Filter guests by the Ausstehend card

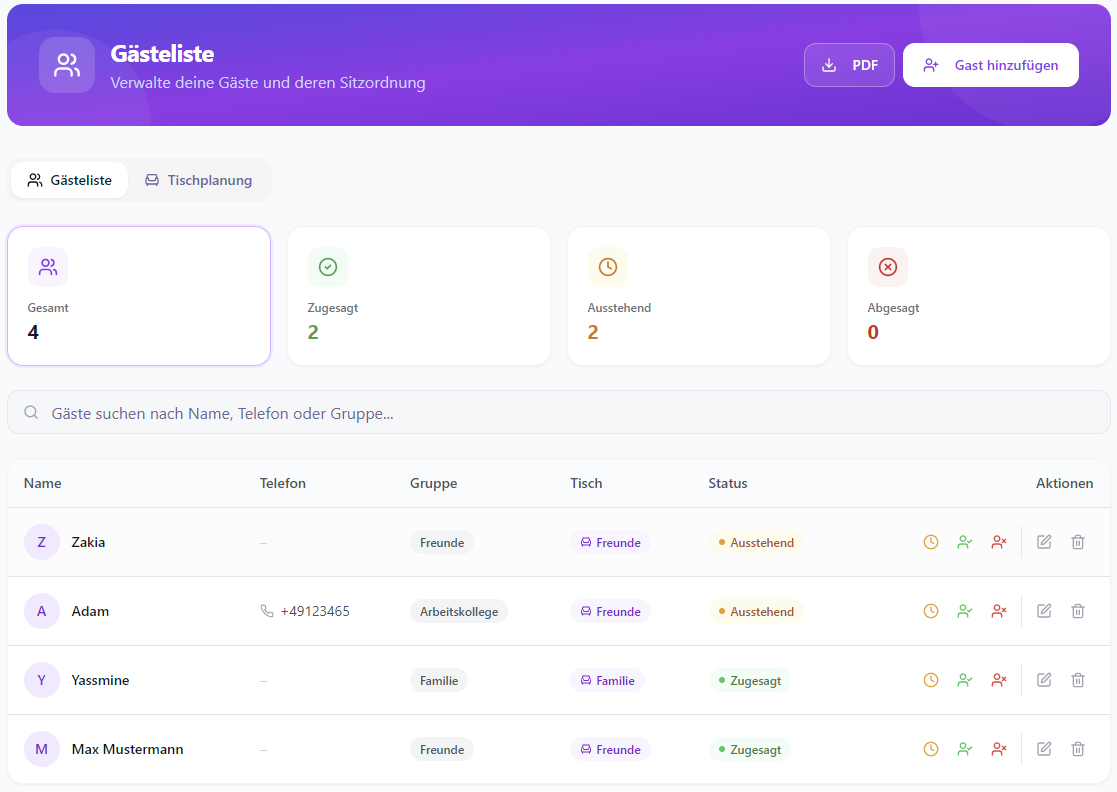coord(699,296)
